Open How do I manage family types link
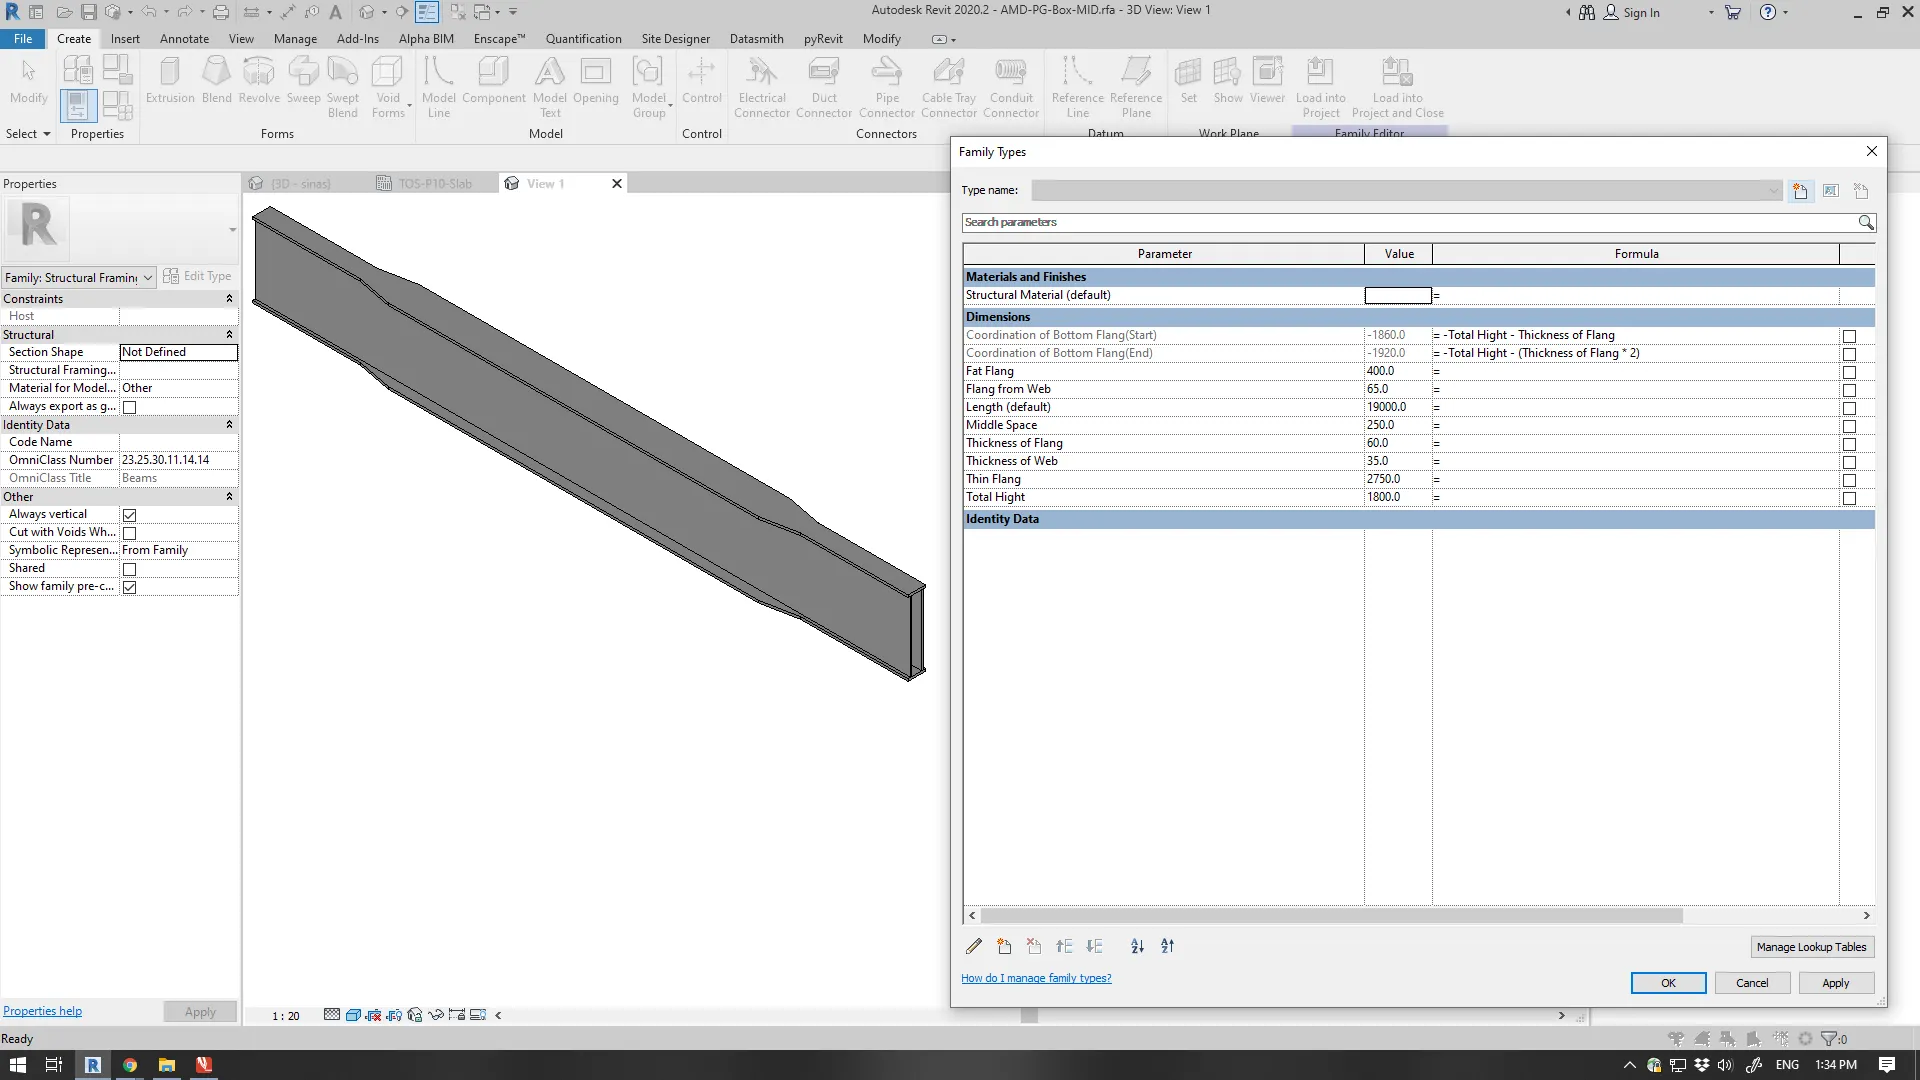 tap(1036, 978)
